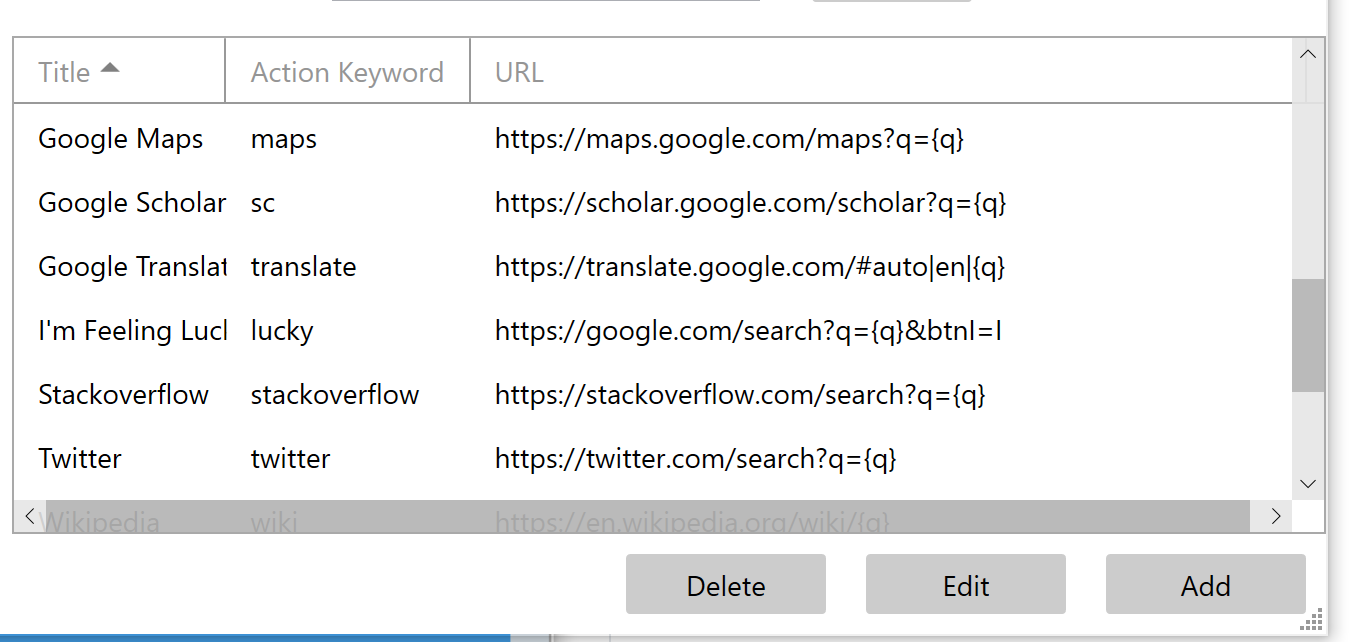Screen dimensions: 1352x642
Task: Select the Twitter title cell
Action: [80, 459]
